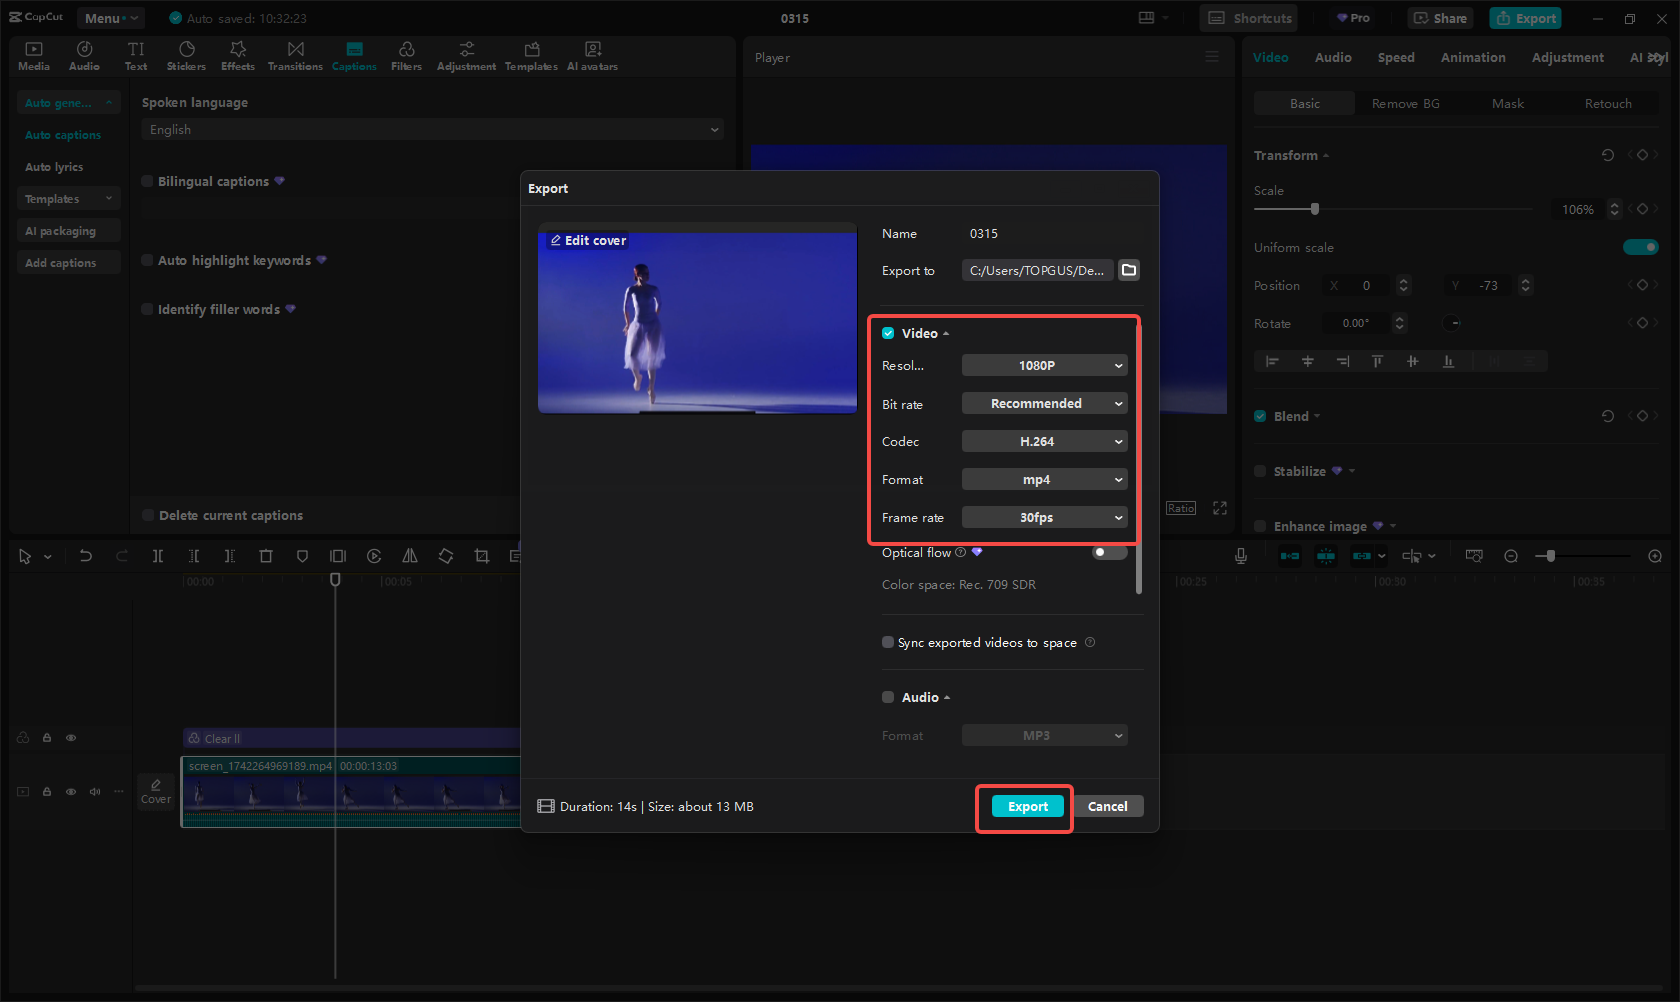Open the Stickers panel

(x=186, y=55)
